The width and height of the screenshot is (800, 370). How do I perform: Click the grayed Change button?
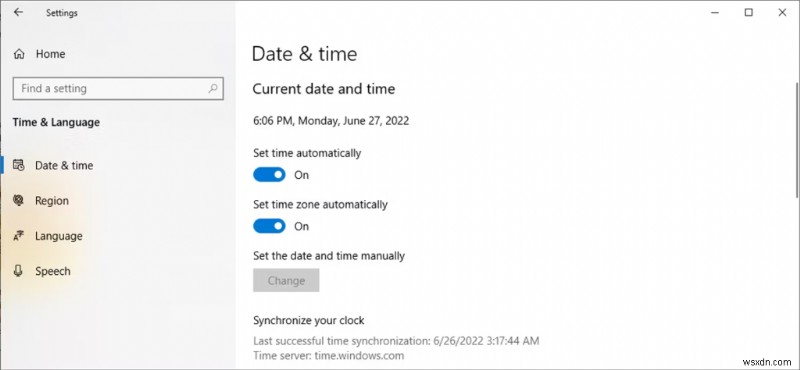coord(286,280)
